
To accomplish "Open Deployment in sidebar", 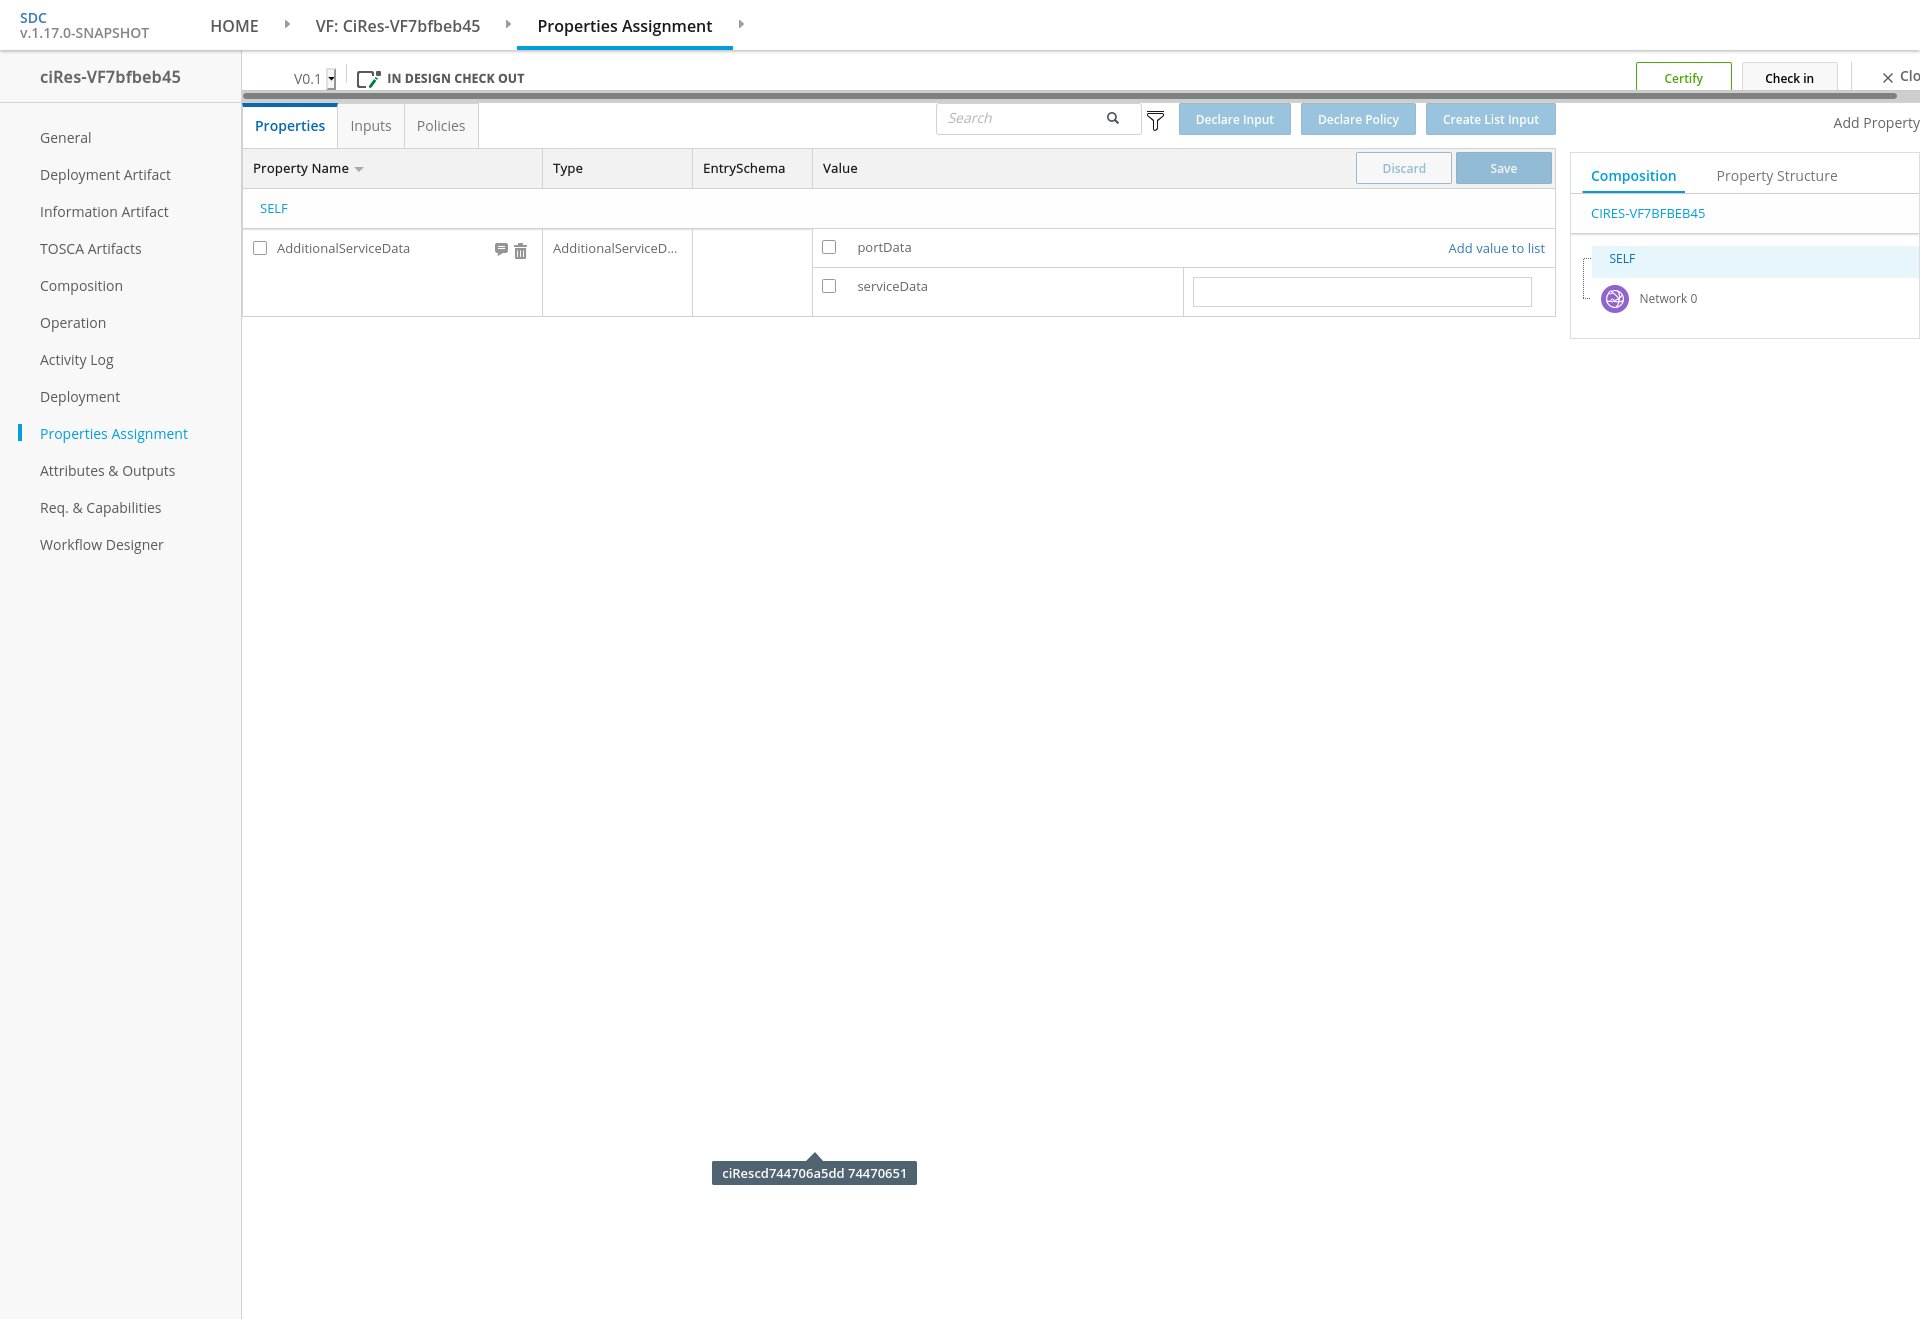I will click(80, 397).
